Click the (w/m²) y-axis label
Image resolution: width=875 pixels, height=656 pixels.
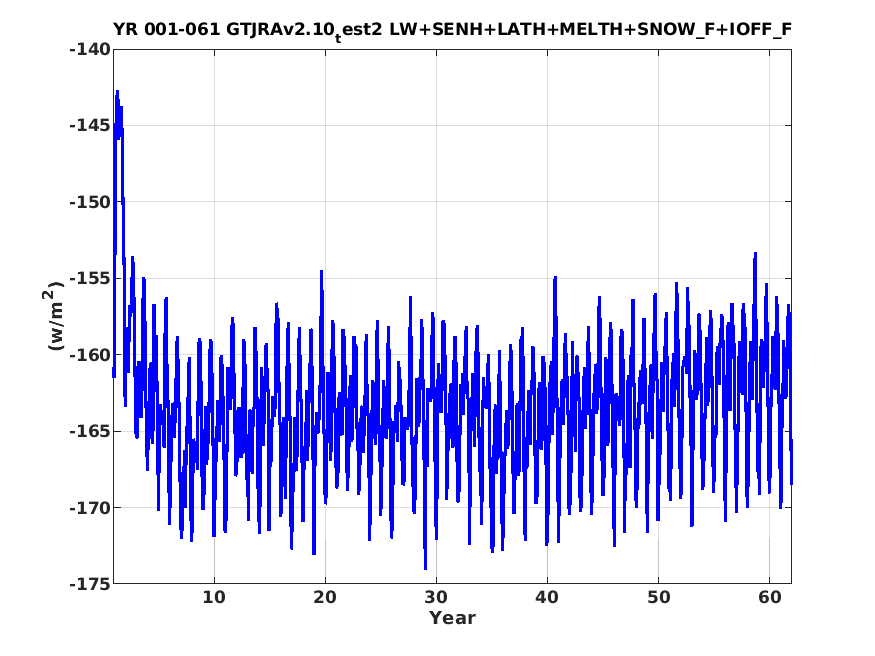[52, 316]
